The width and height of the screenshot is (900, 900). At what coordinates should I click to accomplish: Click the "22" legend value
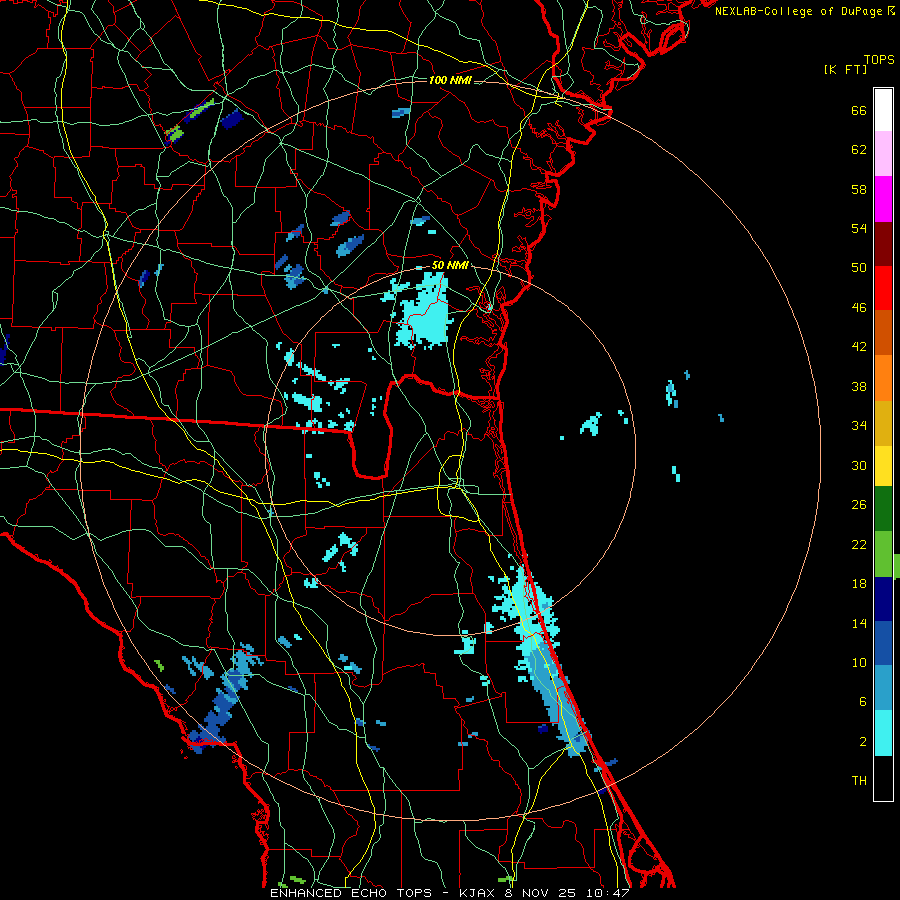click(859, 544)
